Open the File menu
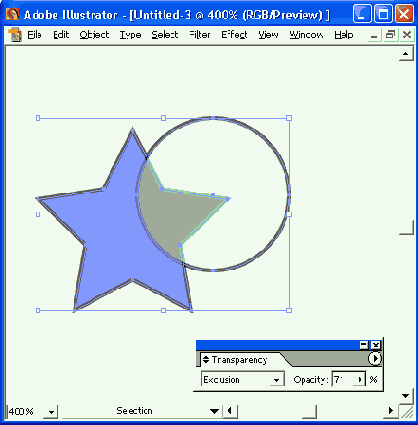The width and height of the screenshot is (418, 425). coord(34,35)
